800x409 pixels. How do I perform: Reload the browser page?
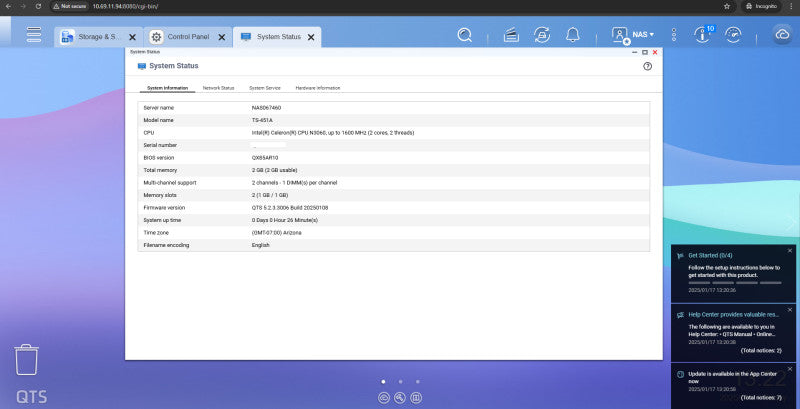coord(38,6)
